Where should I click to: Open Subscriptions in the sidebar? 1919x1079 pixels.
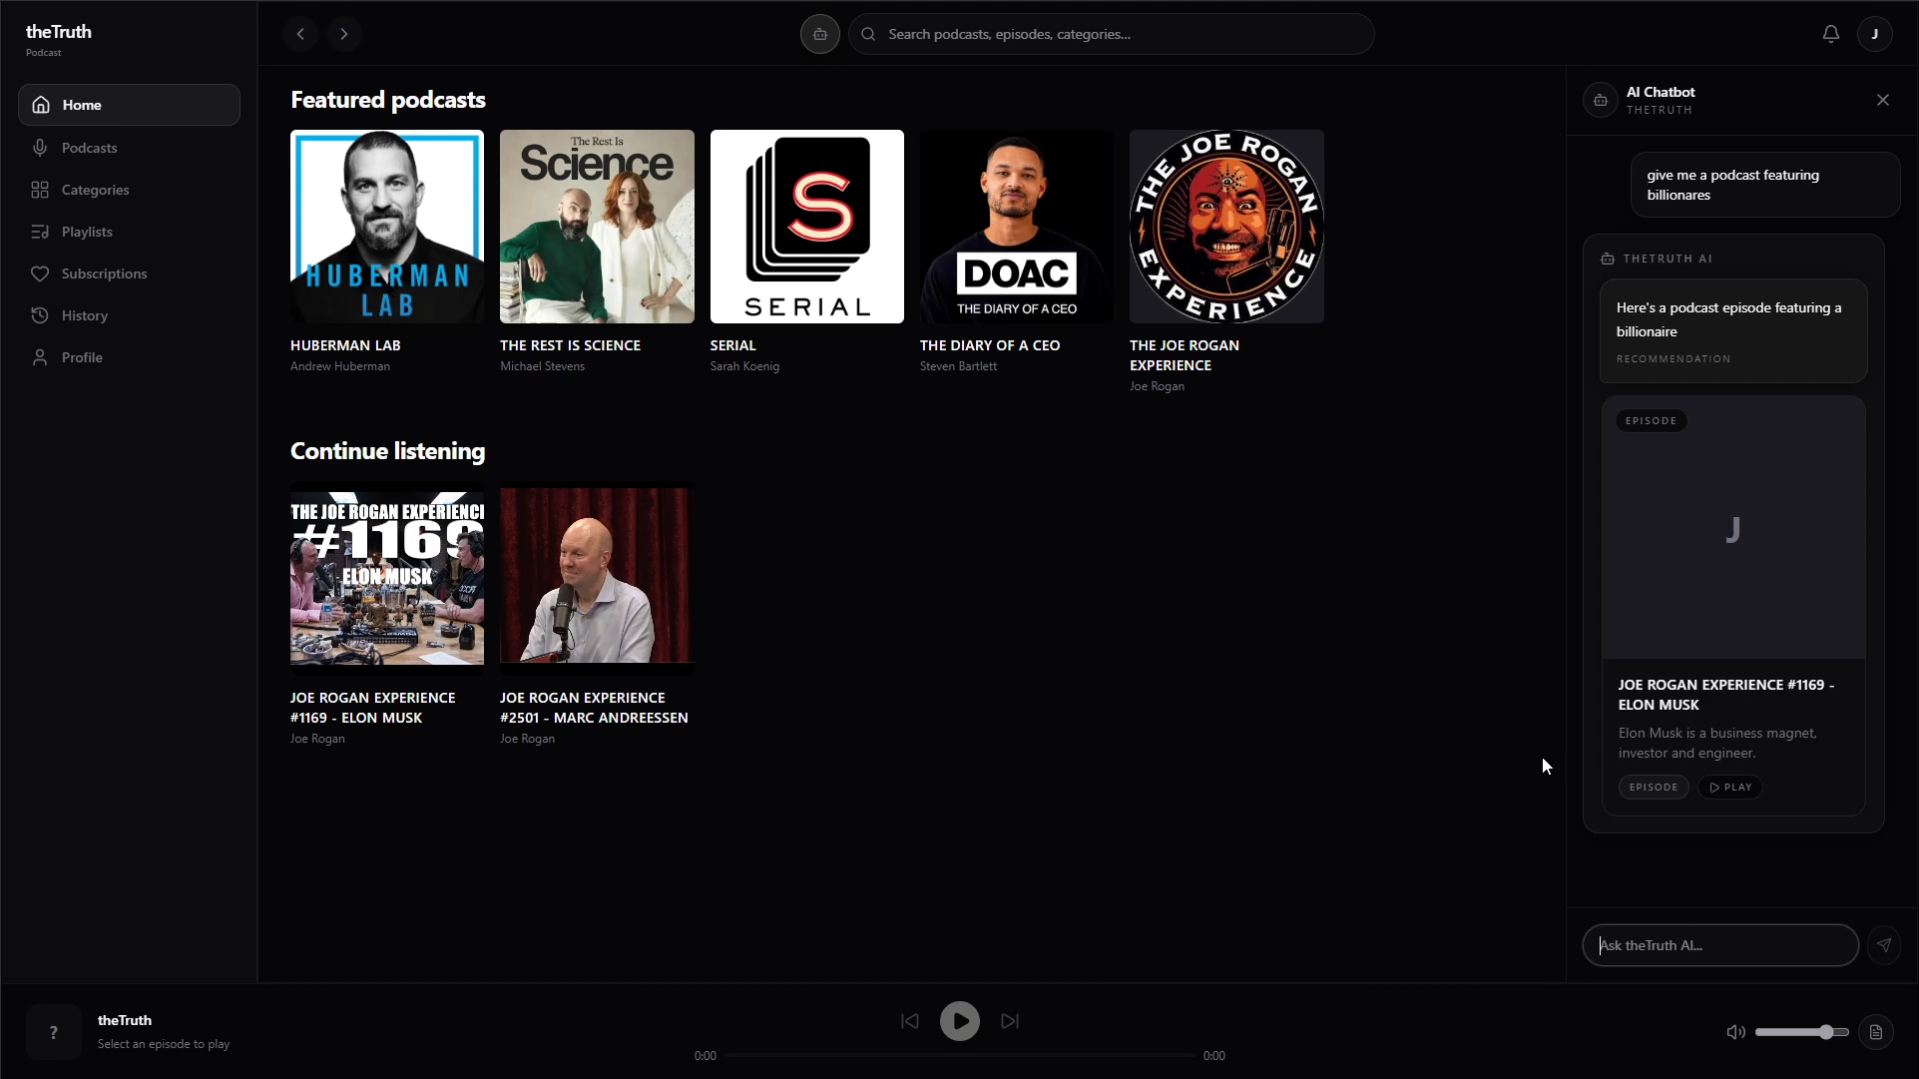click(x=129, y=274)
